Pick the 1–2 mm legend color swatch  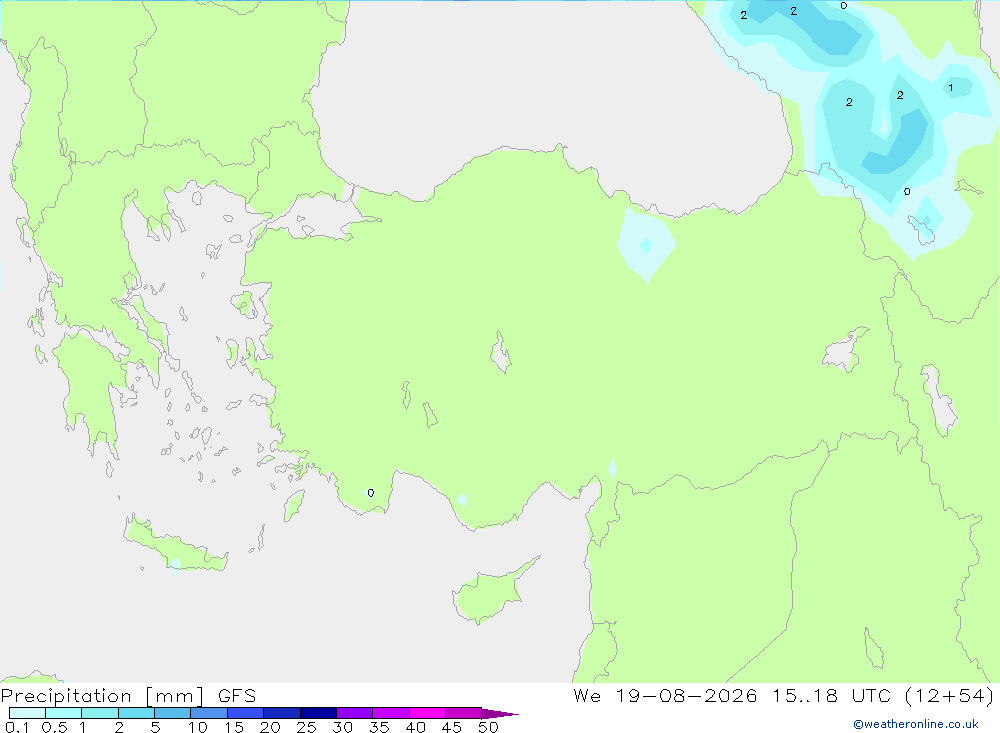pyautogui.click(x=100, y=713)
